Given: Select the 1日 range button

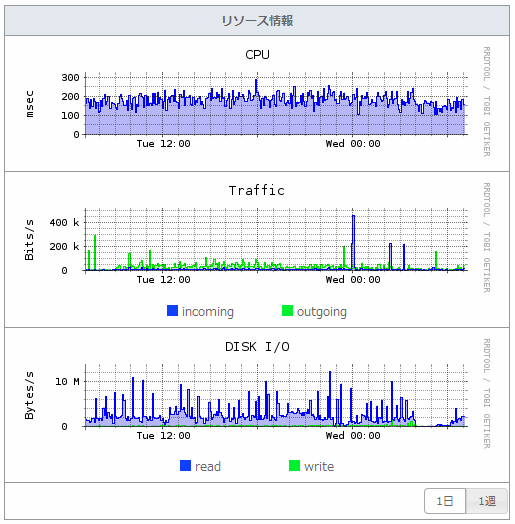Looking at the screenshot, I should [445, 501].
